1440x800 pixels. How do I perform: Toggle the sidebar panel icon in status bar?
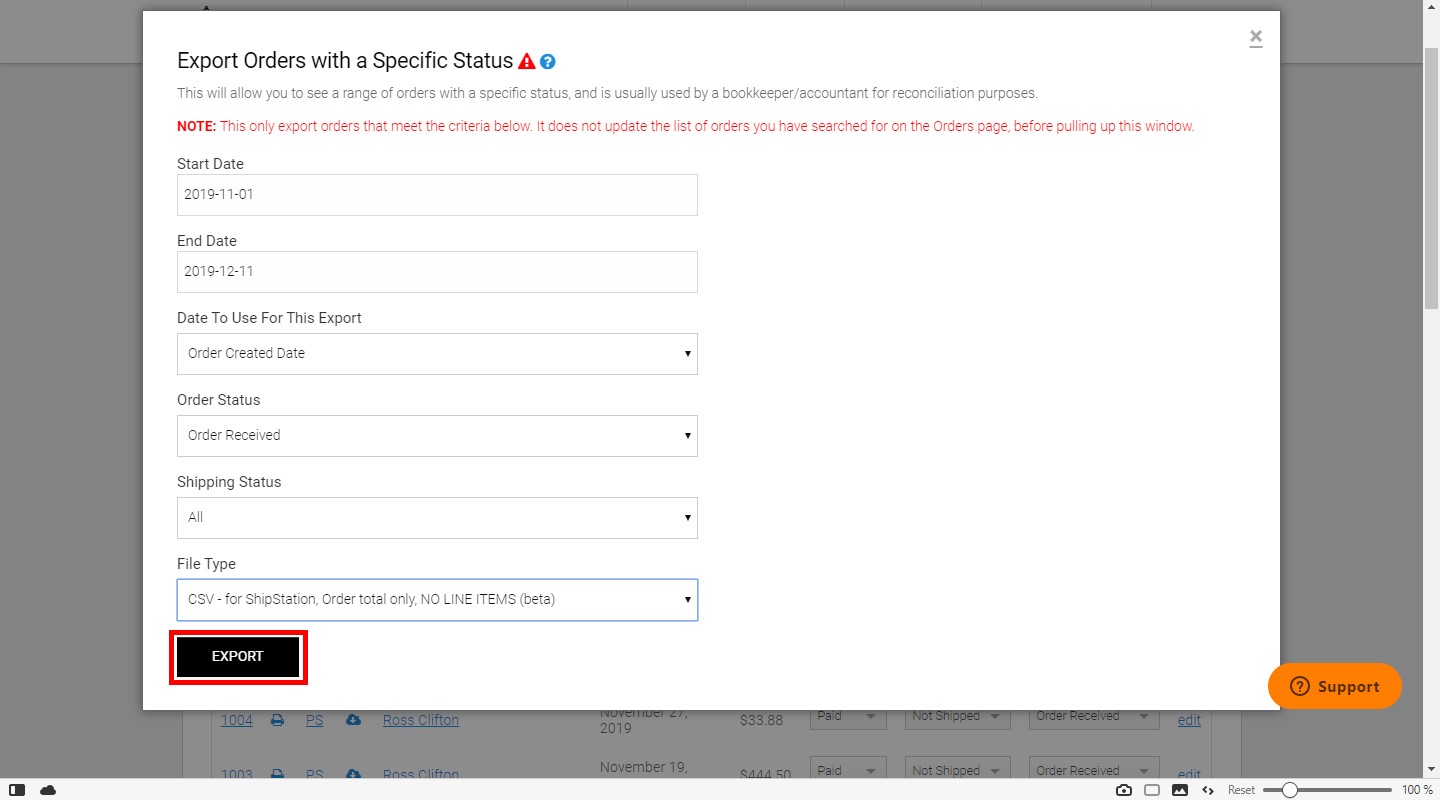click(x=17, y=790)
